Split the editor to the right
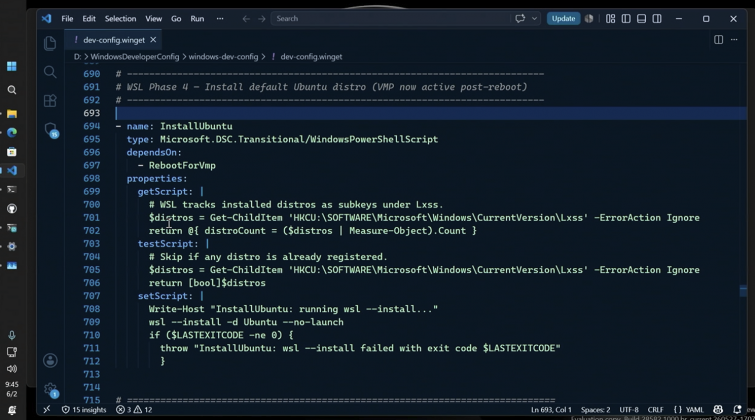 coord(718,39)
